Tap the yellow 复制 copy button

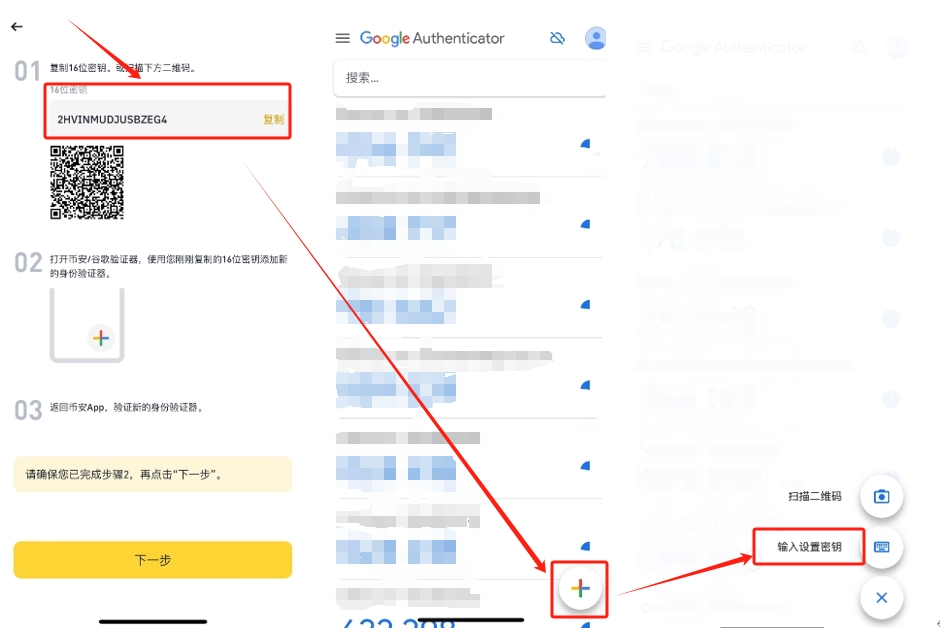[x=273, y=119]
